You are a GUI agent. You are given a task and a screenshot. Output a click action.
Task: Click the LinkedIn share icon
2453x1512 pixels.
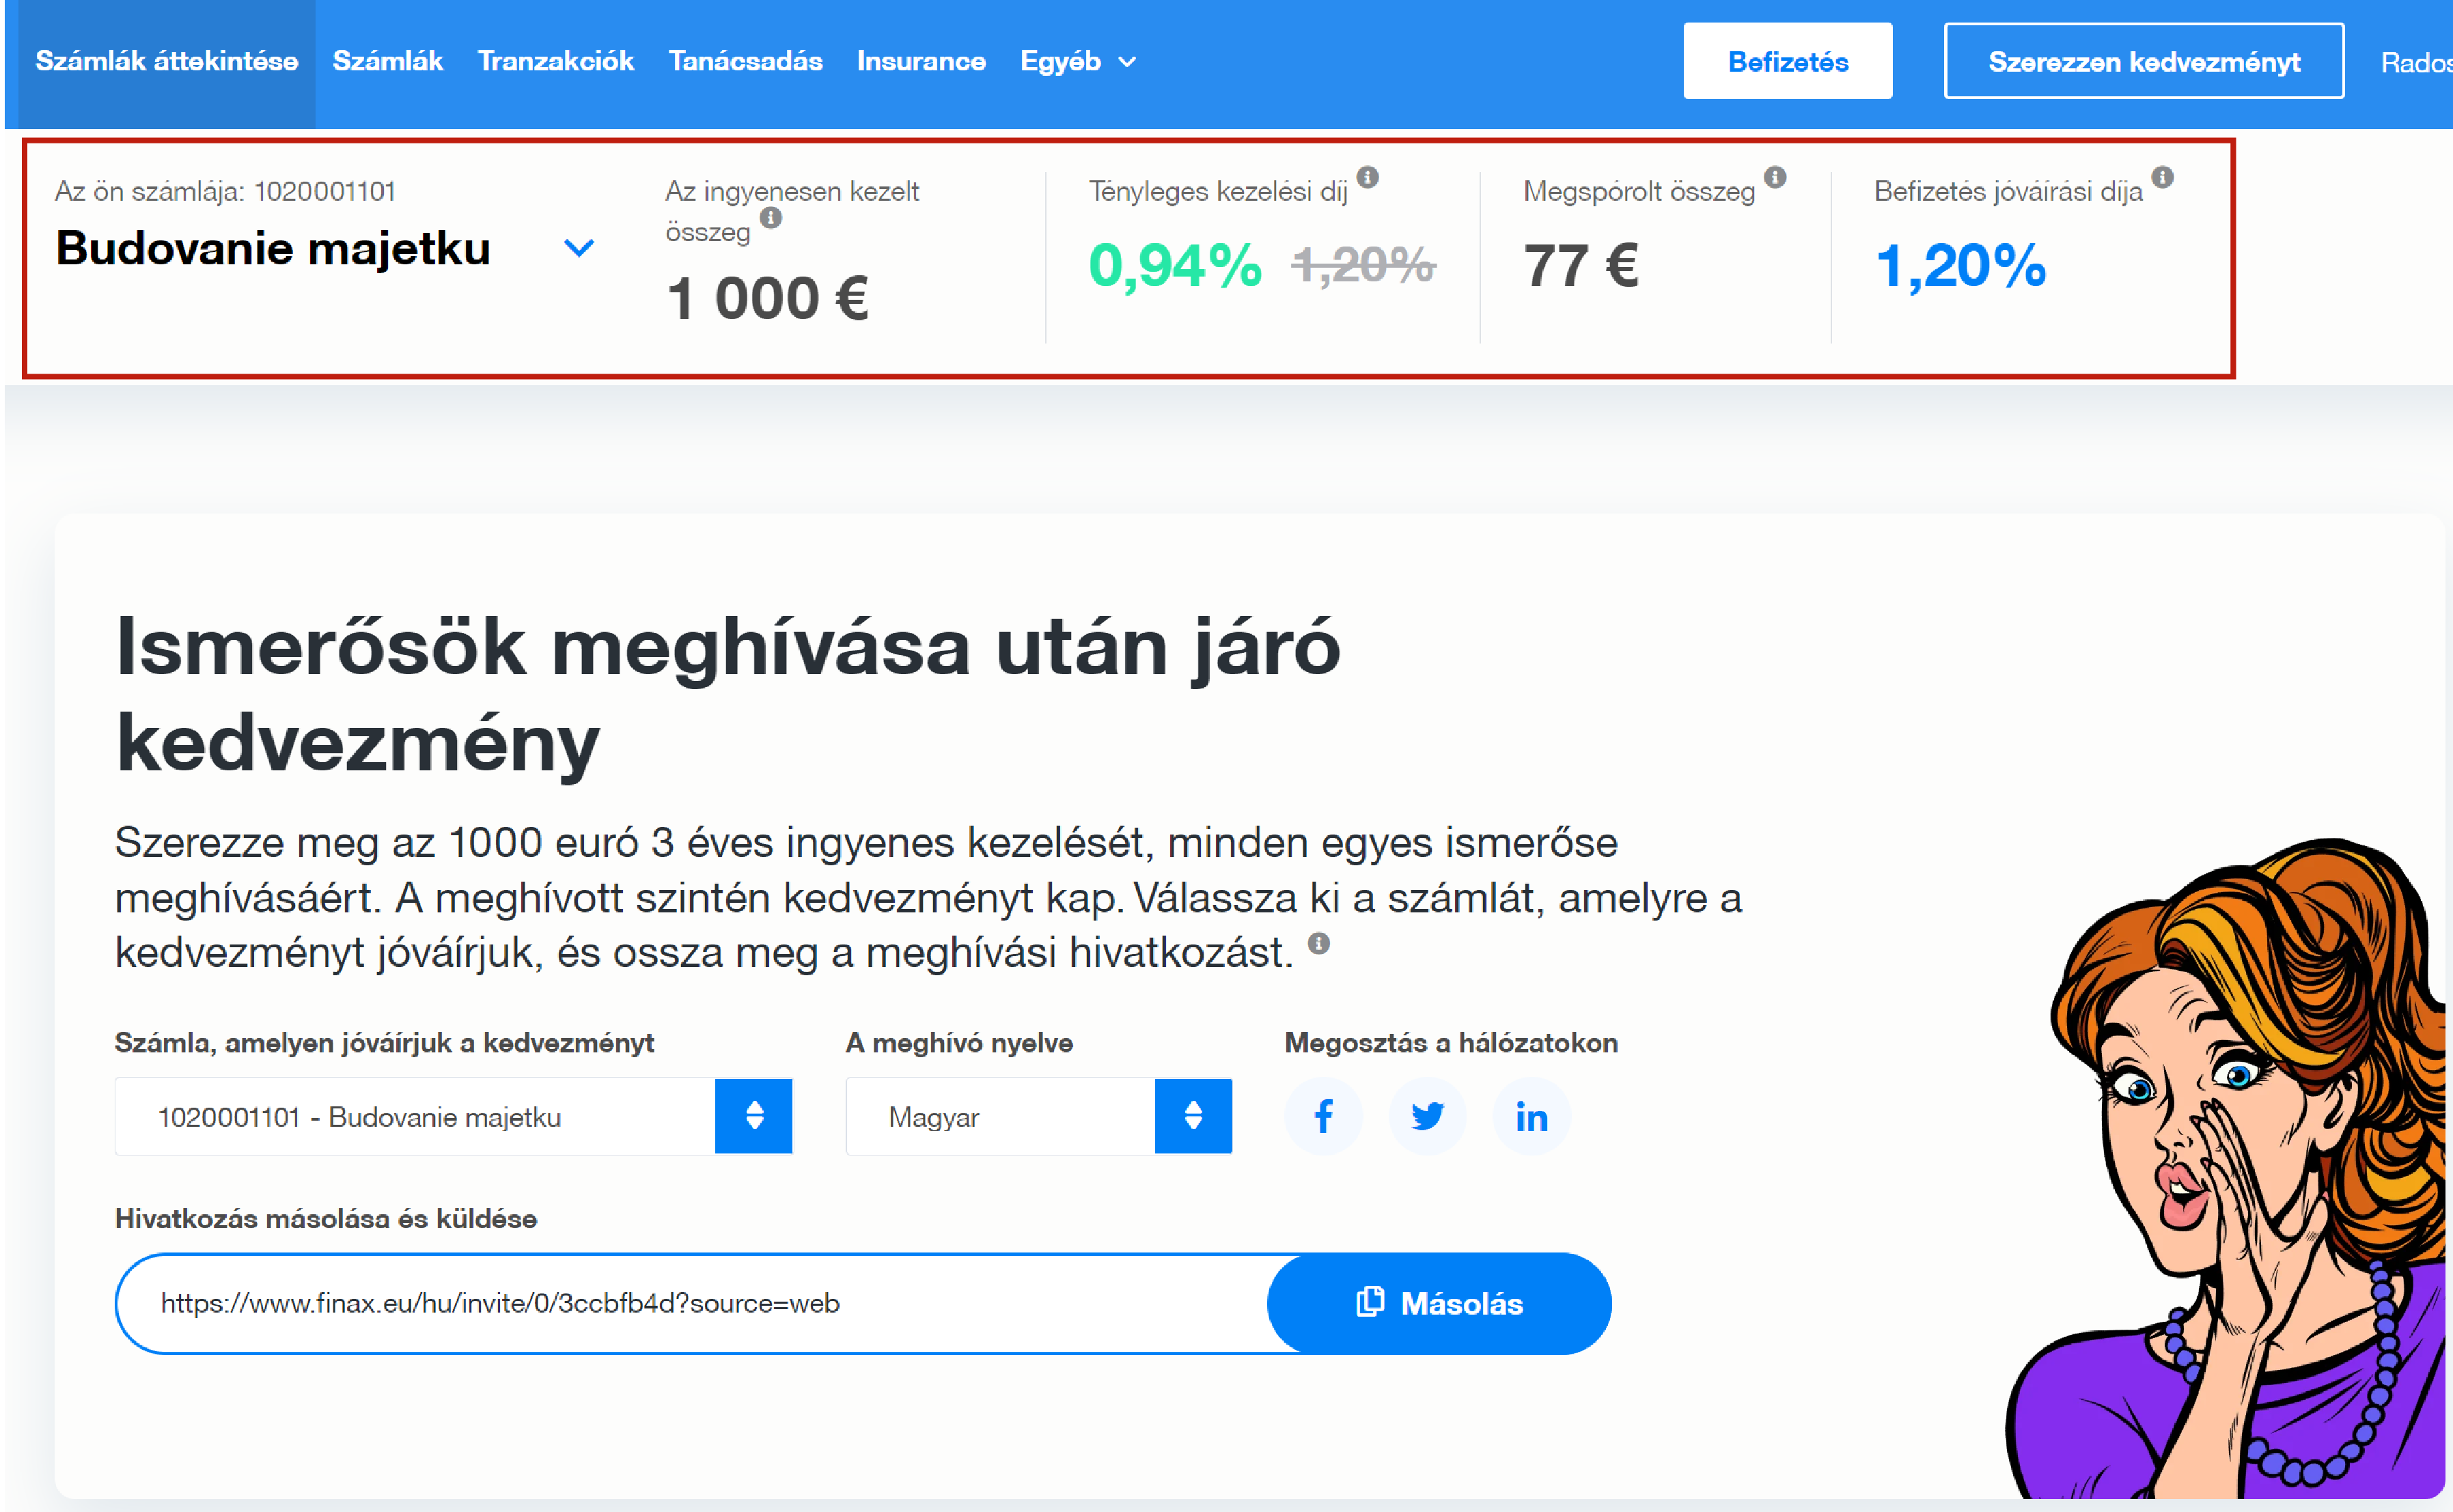click(1530, 1116)
